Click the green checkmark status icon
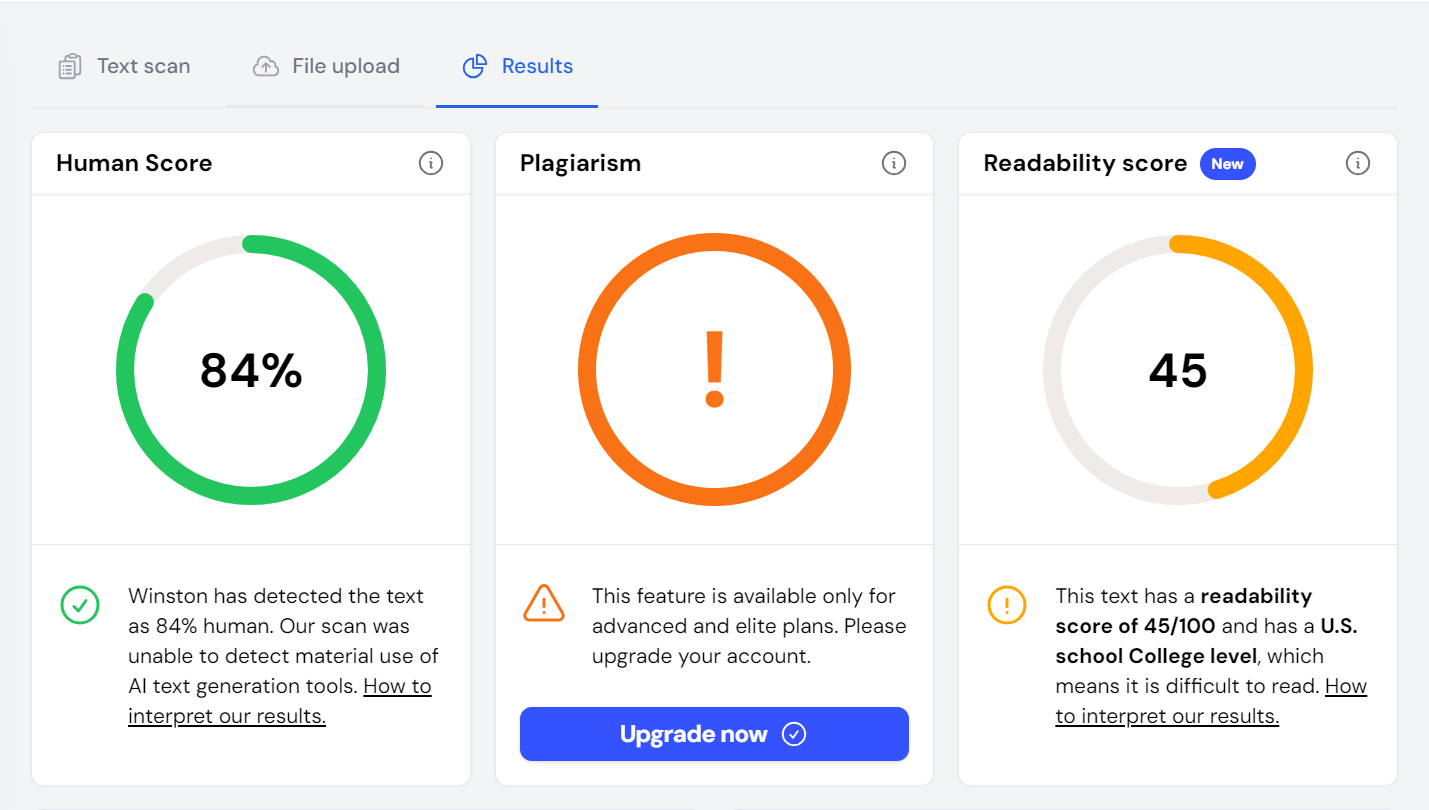Viewport: 1429px width, 810px height. pyautogui.click(x=80, y=604)
